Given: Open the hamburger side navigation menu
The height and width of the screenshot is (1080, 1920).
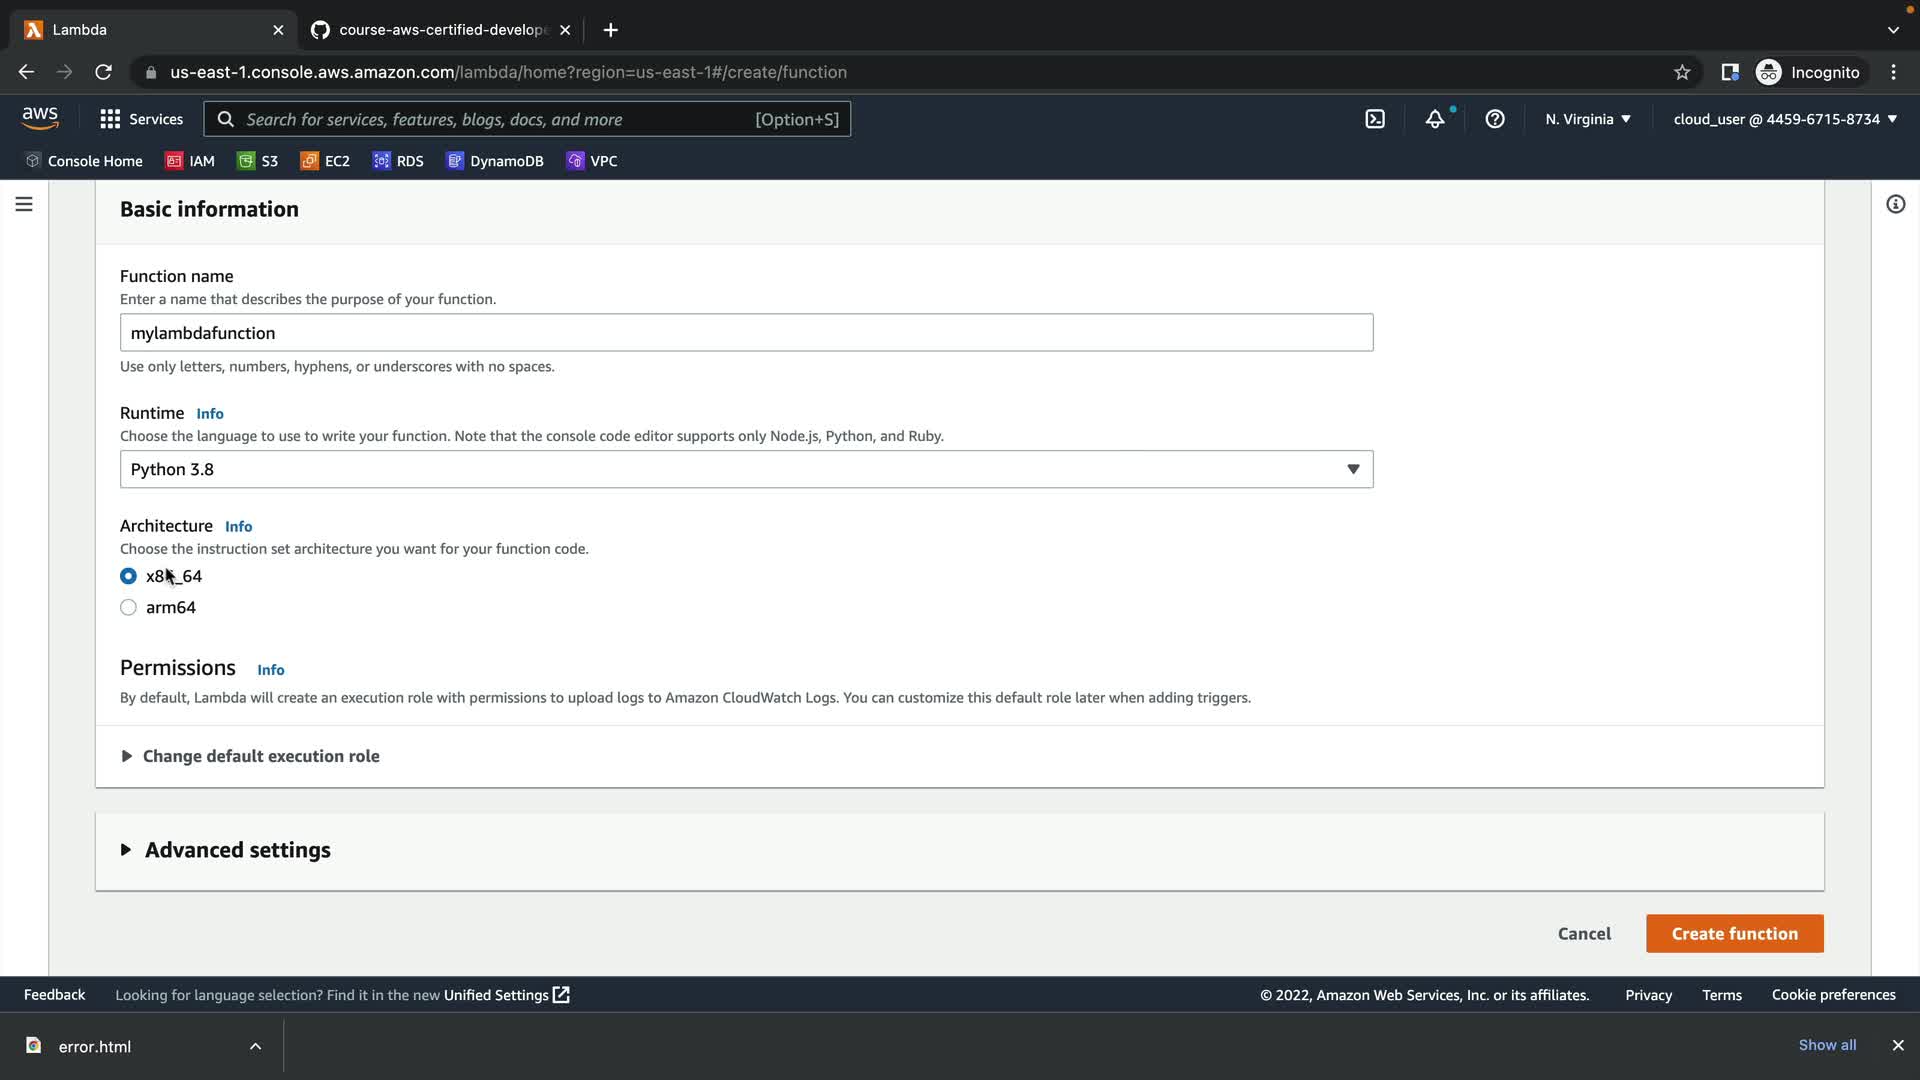Looking at the screenshot, I should tap(24, 204).
